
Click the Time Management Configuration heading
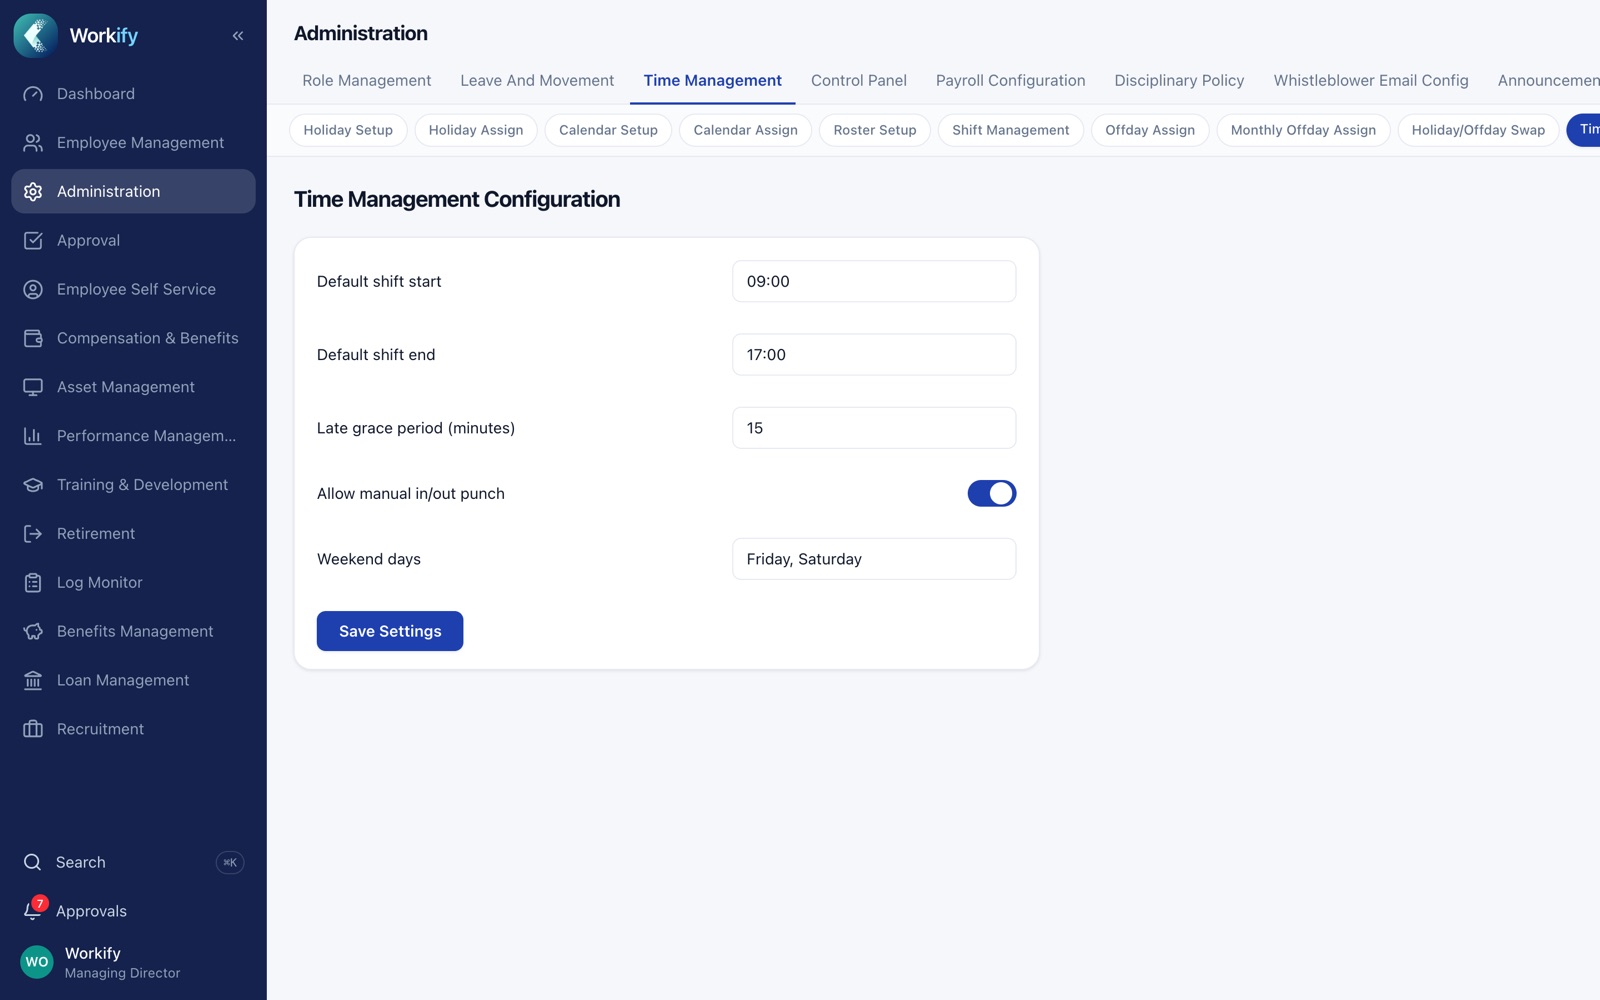(457, 199)
